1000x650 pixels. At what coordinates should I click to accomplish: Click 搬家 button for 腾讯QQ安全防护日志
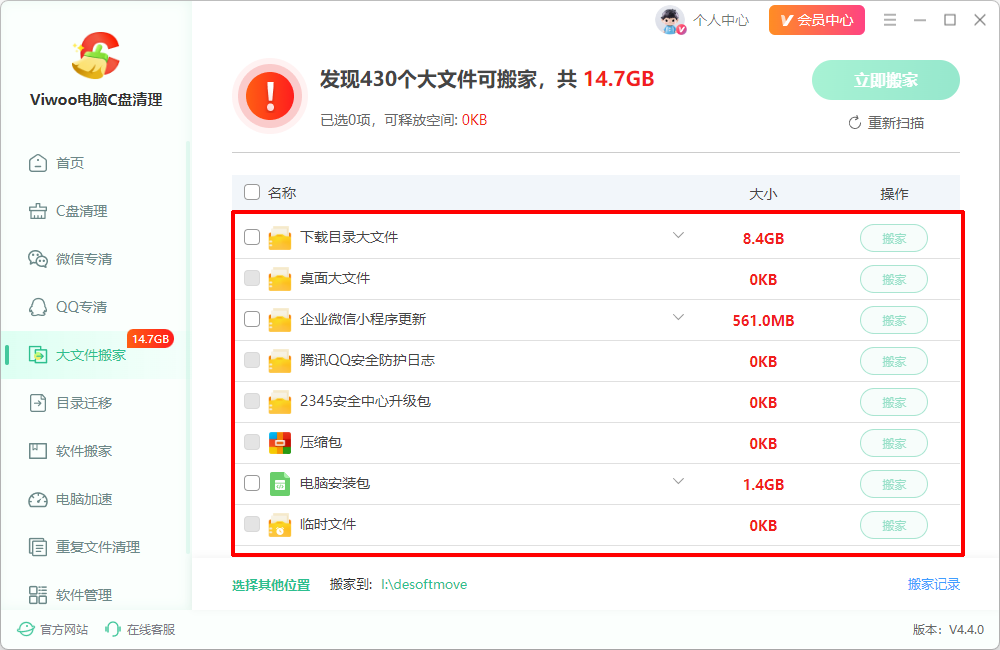coord(893,362)
